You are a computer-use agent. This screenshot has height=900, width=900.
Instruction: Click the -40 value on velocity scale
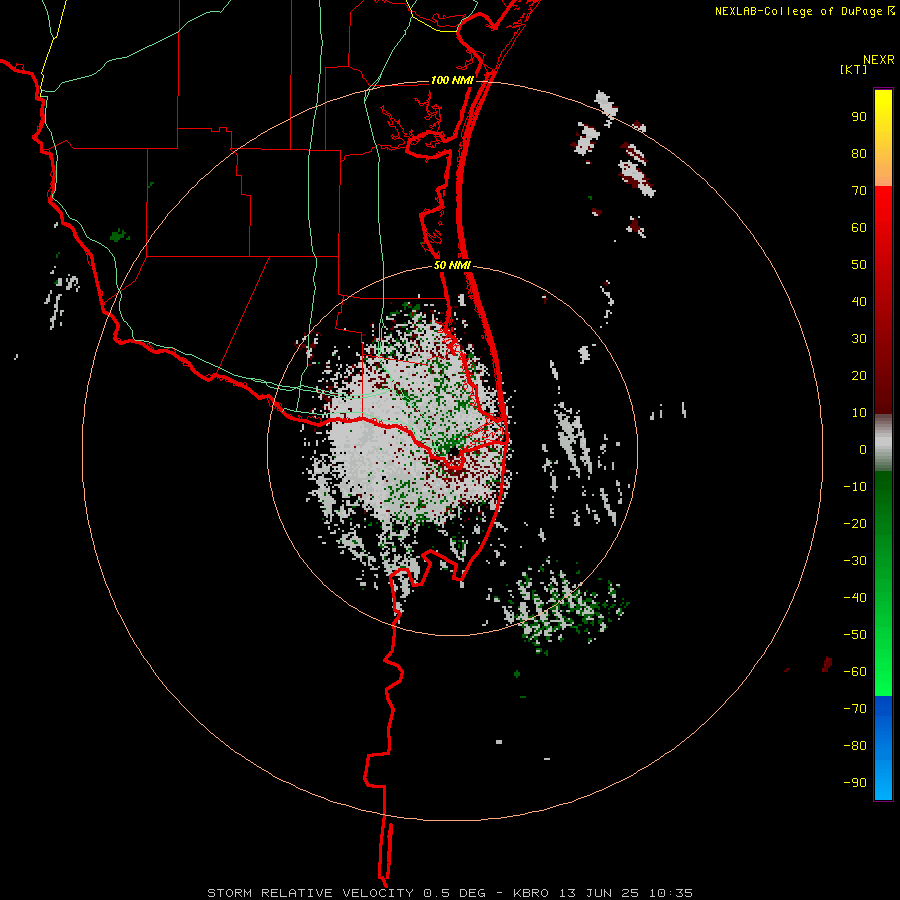click(855, 598)
